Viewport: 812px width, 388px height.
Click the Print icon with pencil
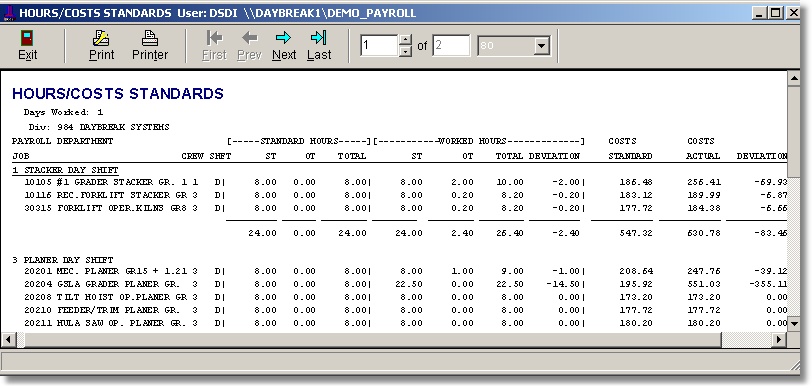(101, 38)
